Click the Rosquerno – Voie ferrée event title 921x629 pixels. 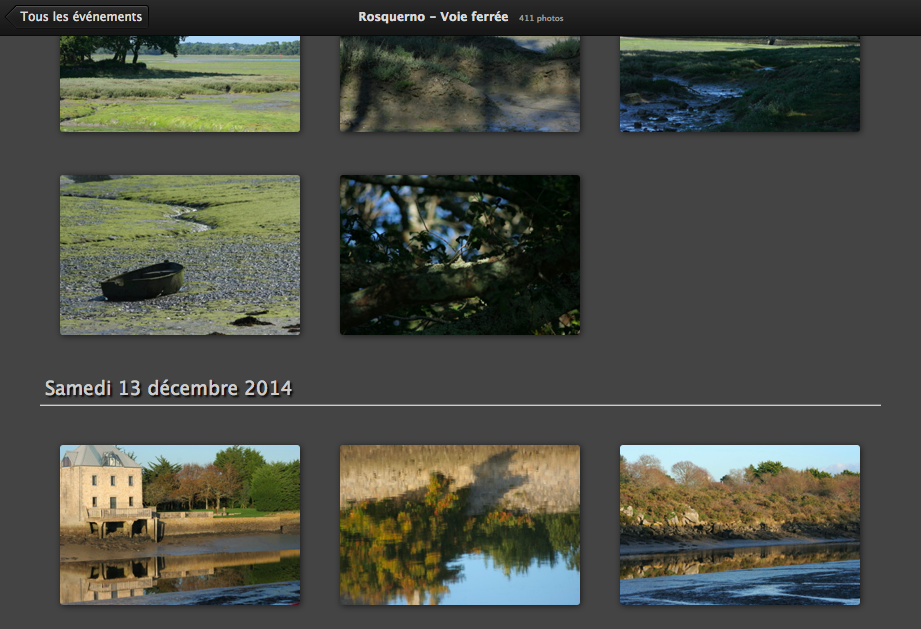click(433, 16)
